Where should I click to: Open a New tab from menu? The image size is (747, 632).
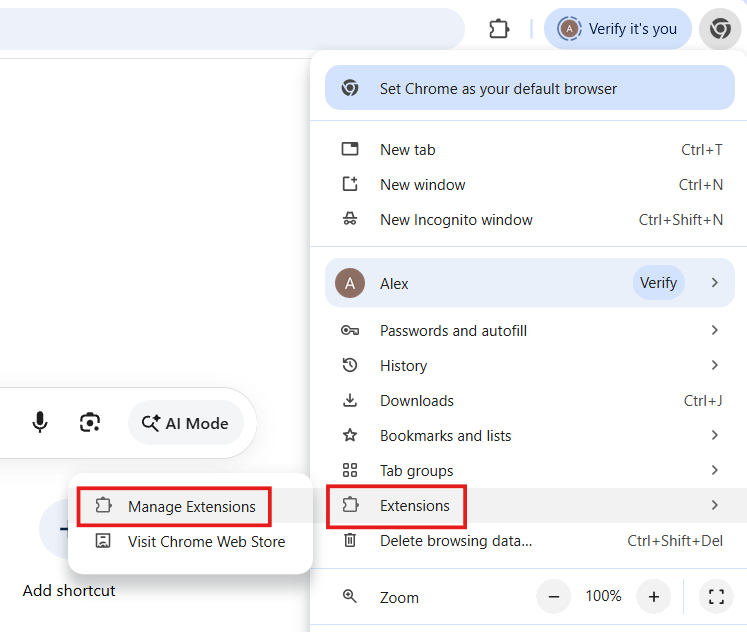coord(529,150)
